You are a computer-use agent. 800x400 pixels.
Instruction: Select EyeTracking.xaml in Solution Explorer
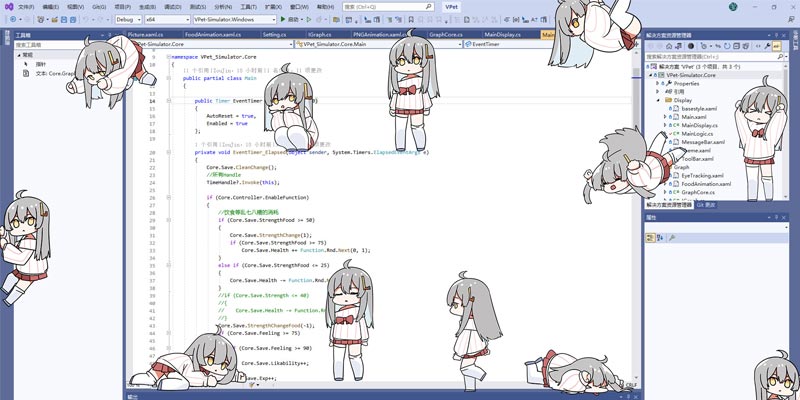(702, 176)
